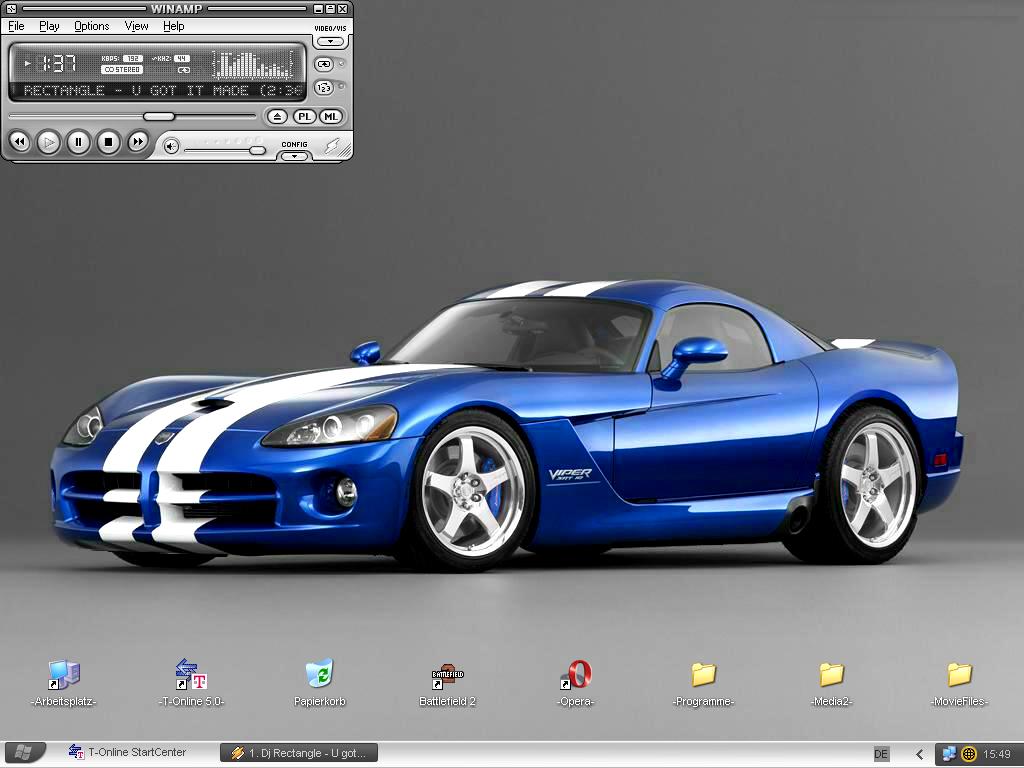Pause the playing track in Winamp
Screen dimensions: 1024x768
click(78, 143)
